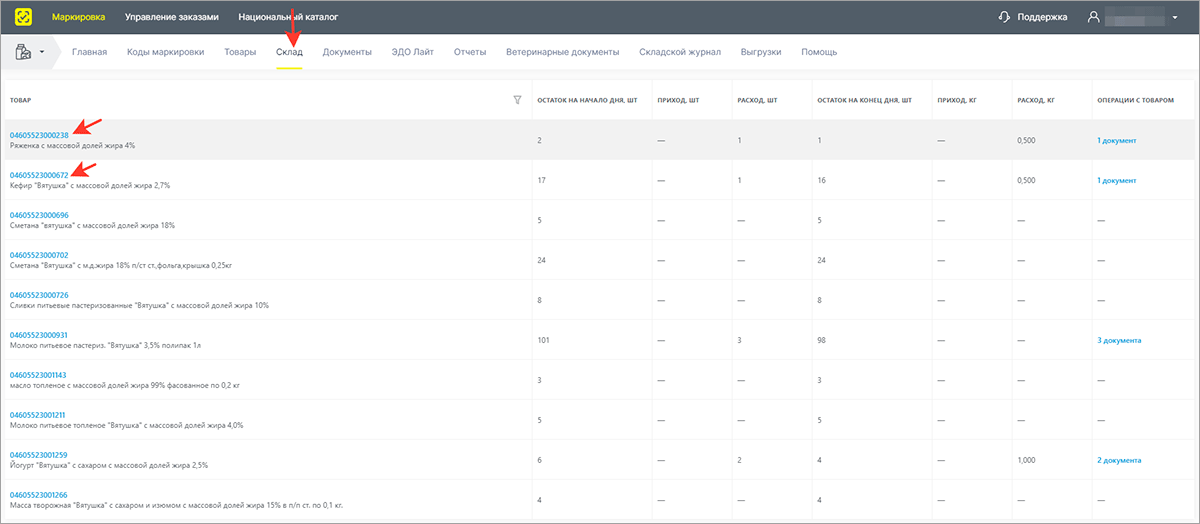The height and width of the screenshot is (524, 1200).
Task: Open the Отчеты tab
Action: [470, 52]
